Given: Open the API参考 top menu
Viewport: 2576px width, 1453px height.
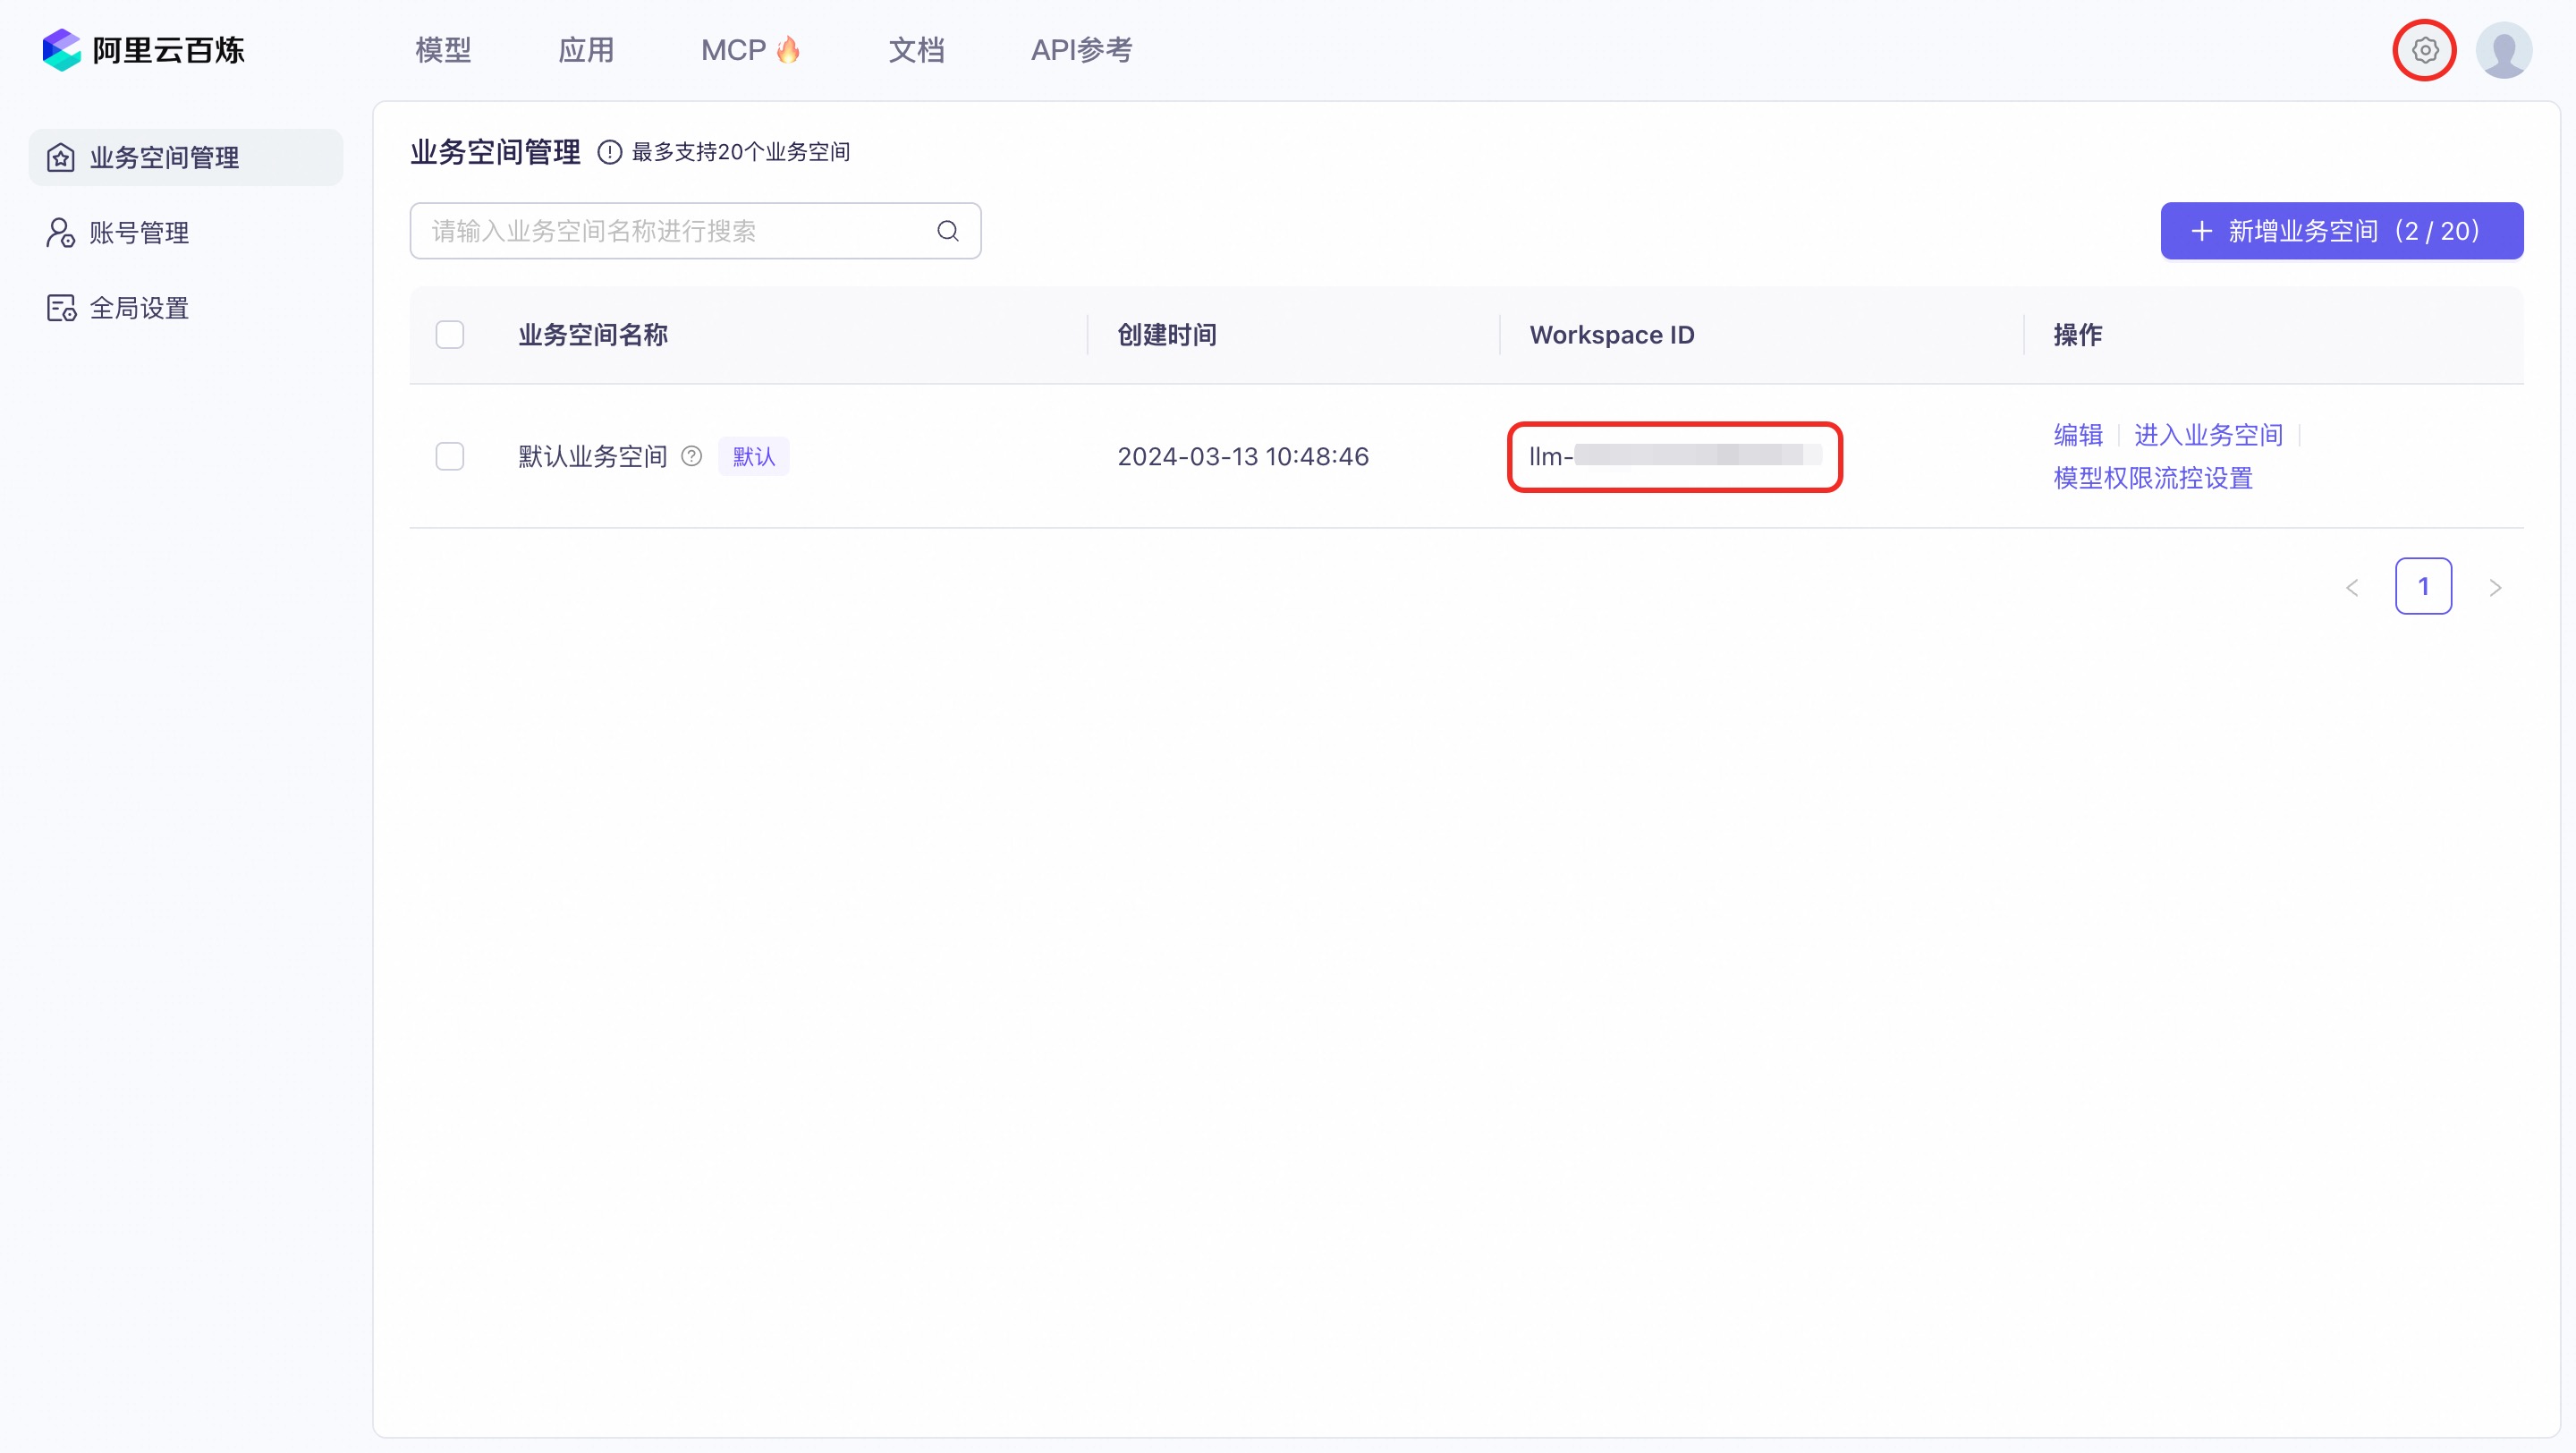Looking at the screenshot, I should [x=1081, y=50].
